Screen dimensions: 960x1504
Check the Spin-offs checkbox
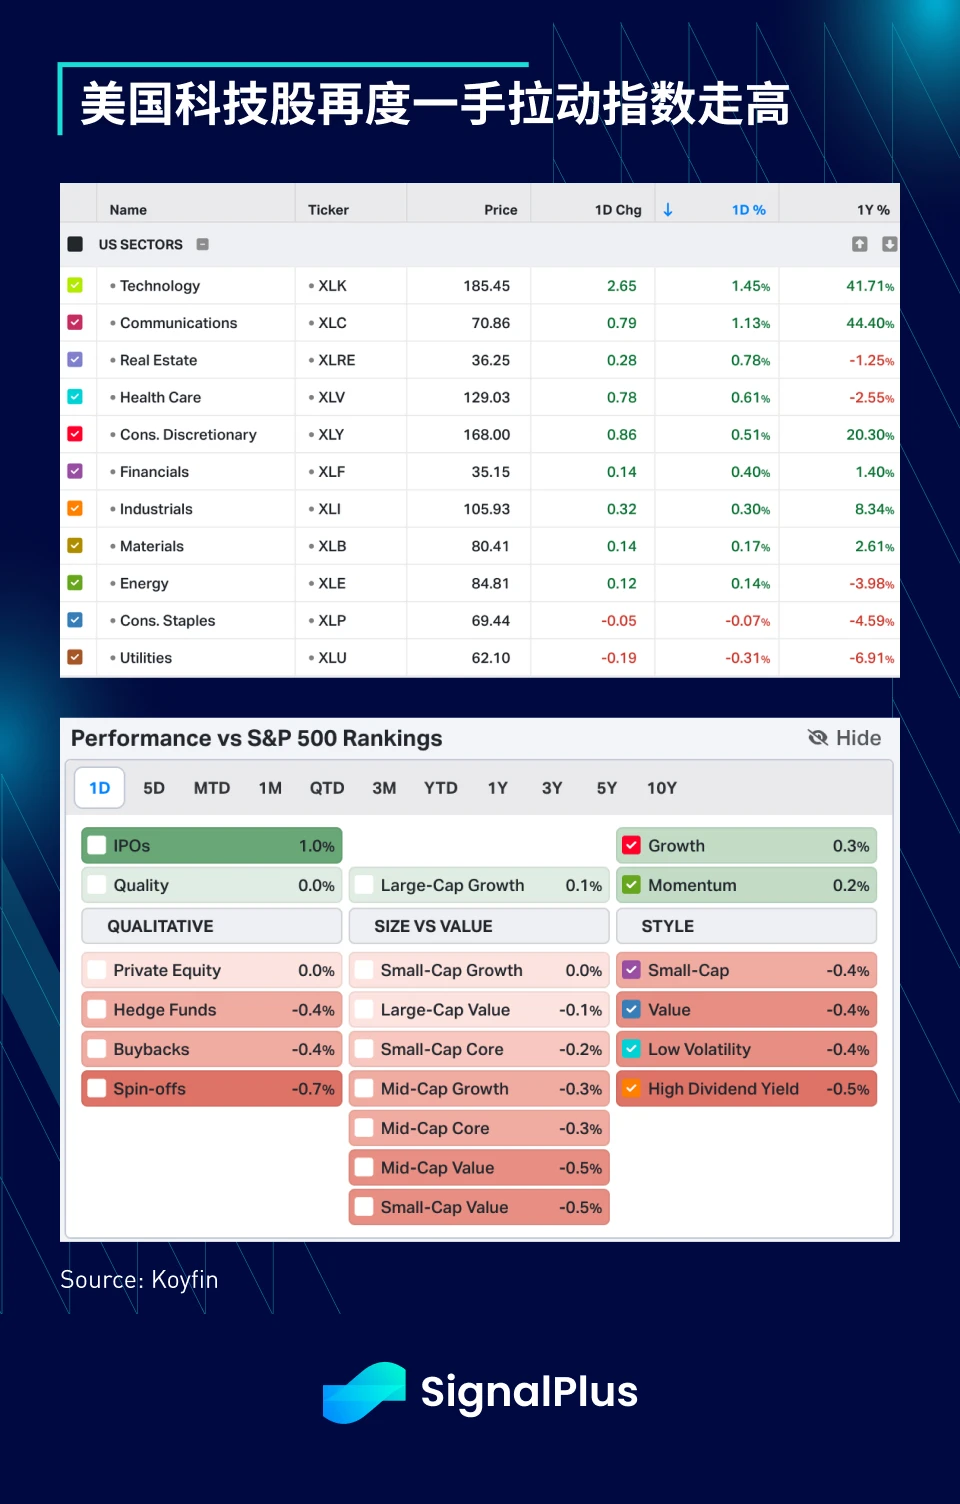(x=97, y=1088)
